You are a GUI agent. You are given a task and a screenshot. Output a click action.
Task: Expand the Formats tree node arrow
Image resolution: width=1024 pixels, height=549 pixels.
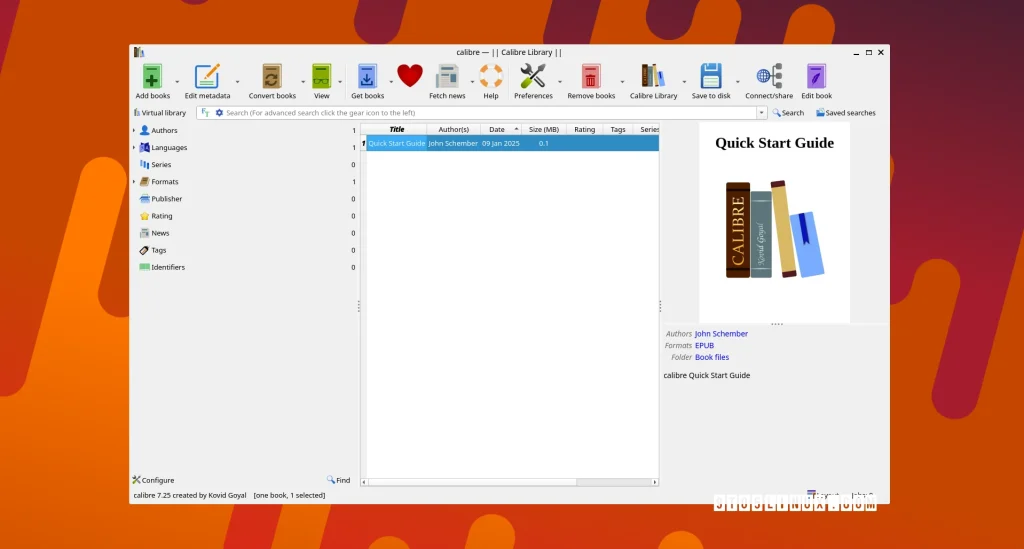coord(134,181)
